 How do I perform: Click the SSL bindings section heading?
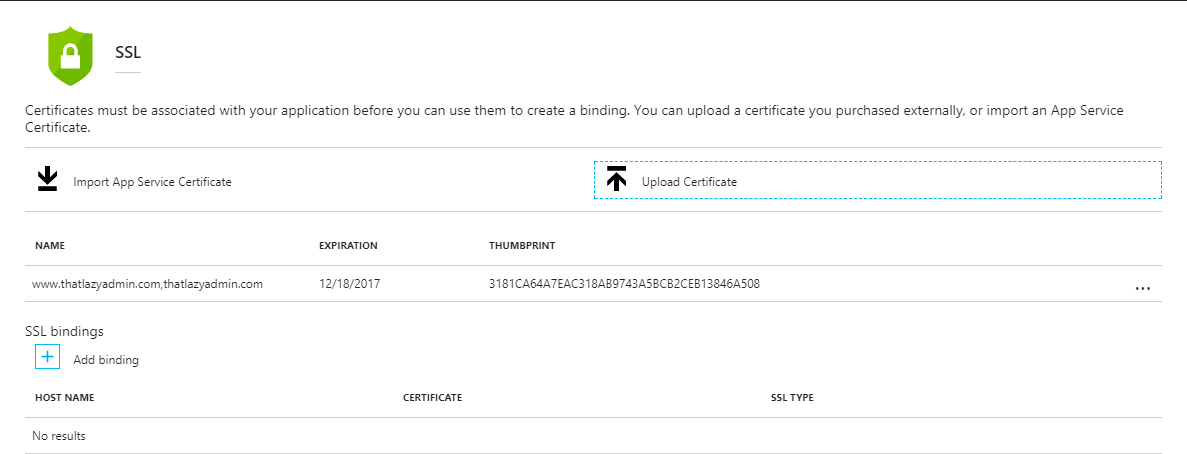click(x=64, y=331)
